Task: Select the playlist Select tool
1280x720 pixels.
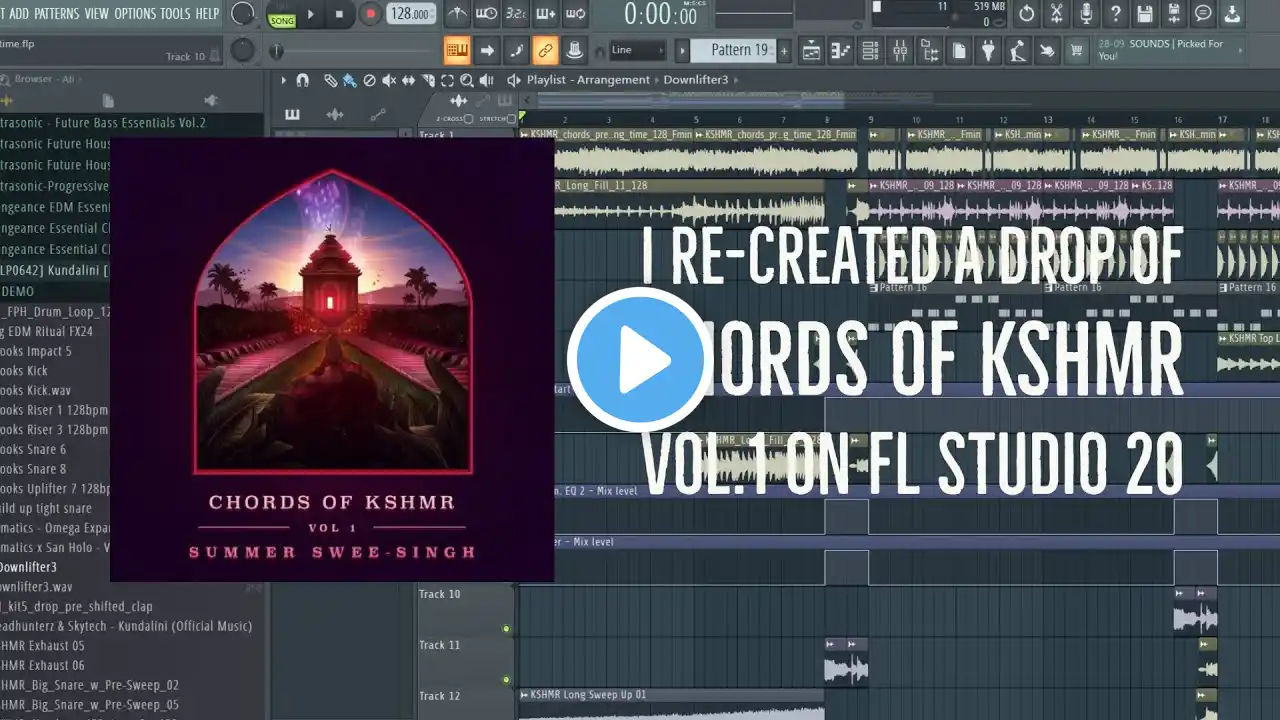Action: click(447, 81)
